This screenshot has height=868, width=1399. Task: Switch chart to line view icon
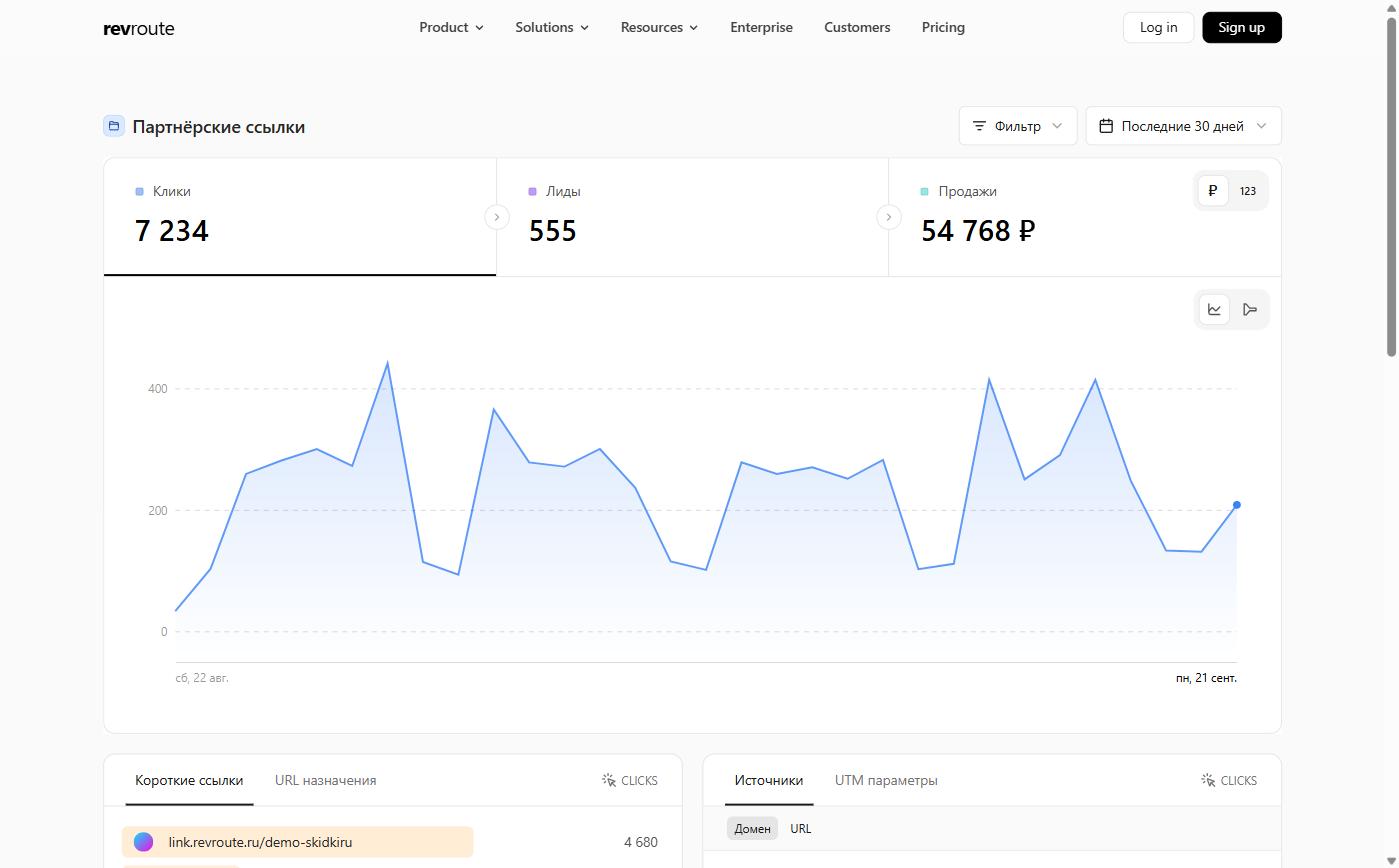[x=1214, y=309]
